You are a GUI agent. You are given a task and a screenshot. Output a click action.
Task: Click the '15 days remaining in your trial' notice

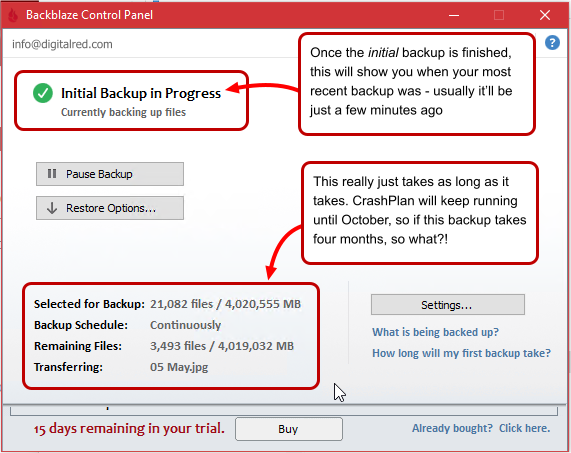pos(129,429)
